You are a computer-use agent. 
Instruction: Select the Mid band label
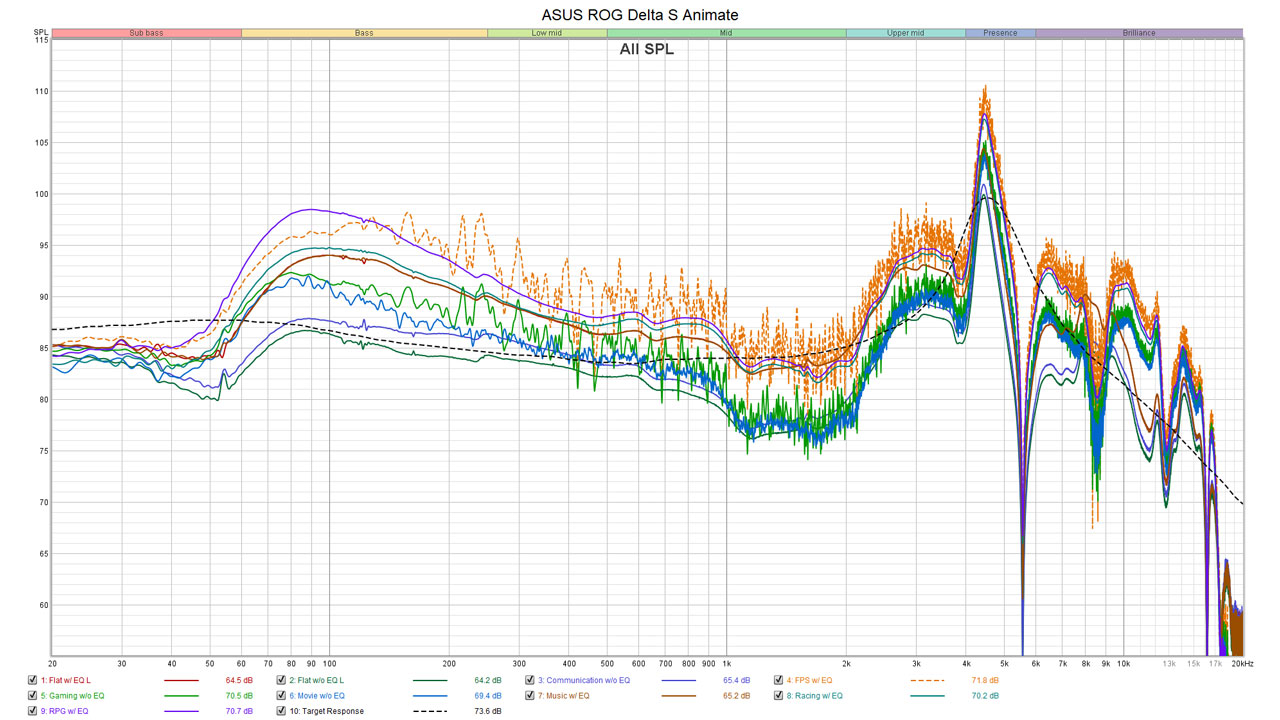[726, 33]
